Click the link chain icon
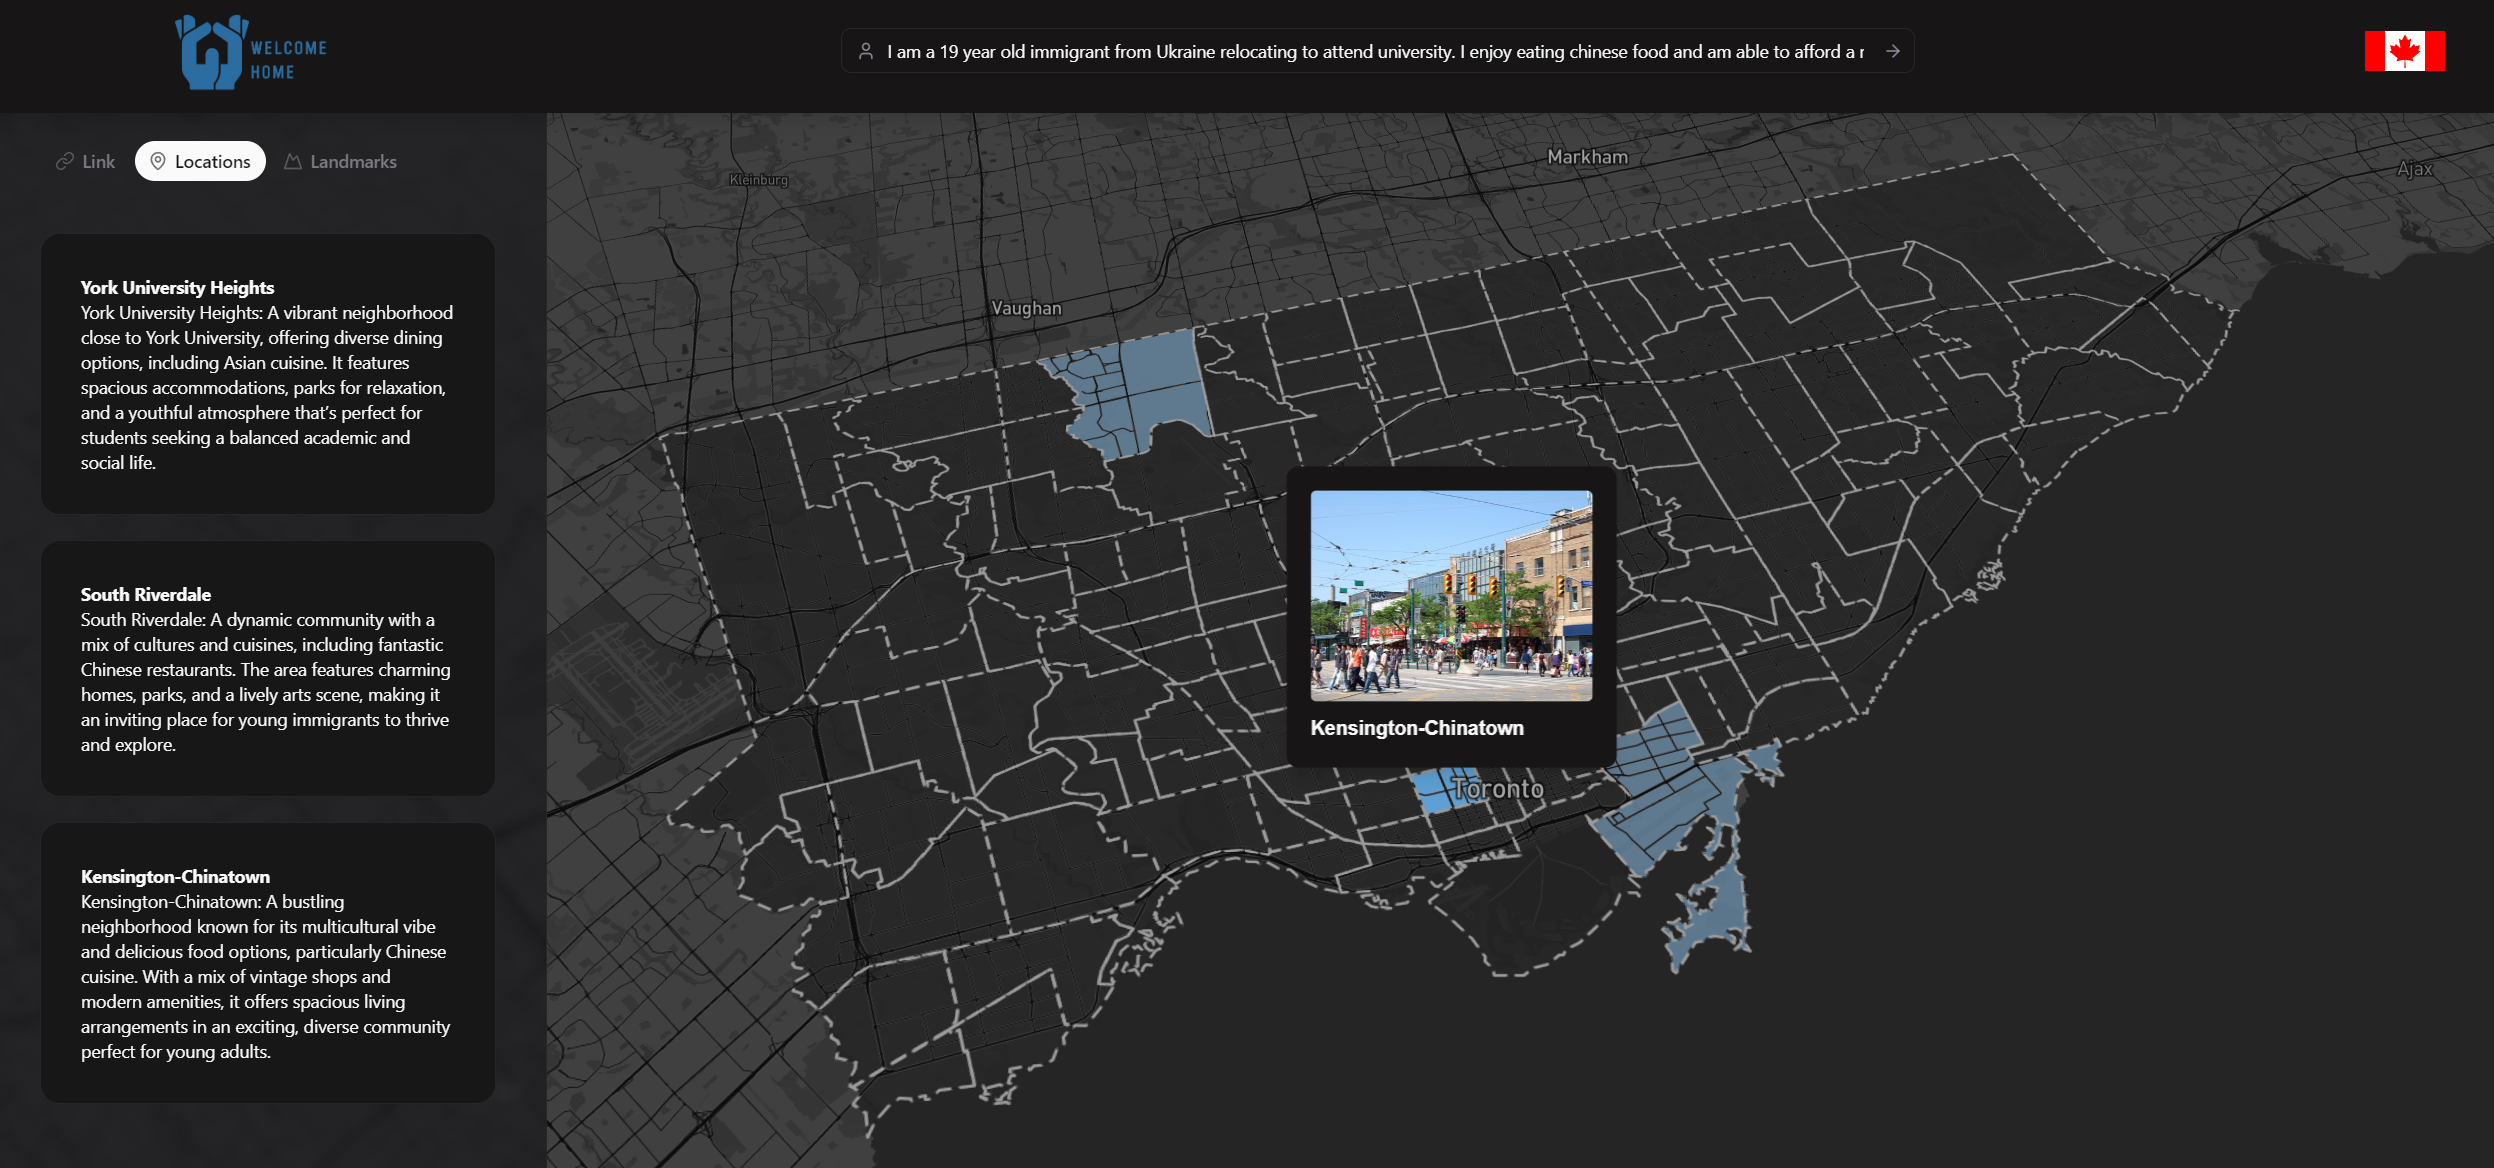The width and height of the screenshot is (2494, 1168). [x=65, y=161]
